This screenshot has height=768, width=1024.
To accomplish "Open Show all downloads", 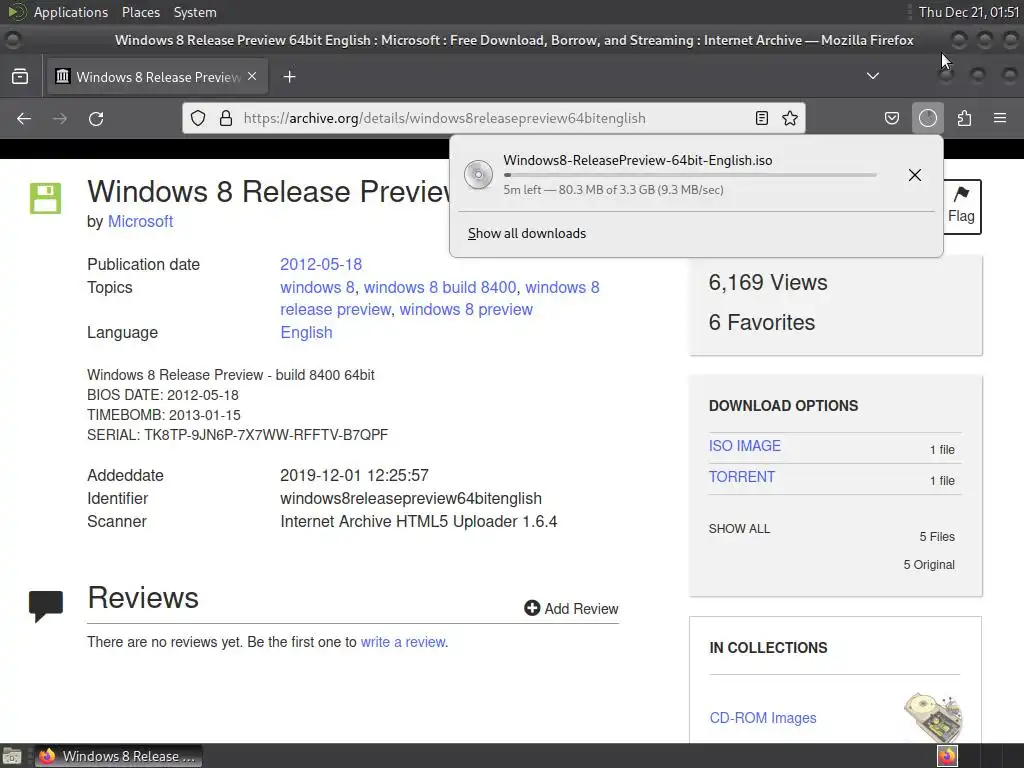I will (x=527, y=233).
